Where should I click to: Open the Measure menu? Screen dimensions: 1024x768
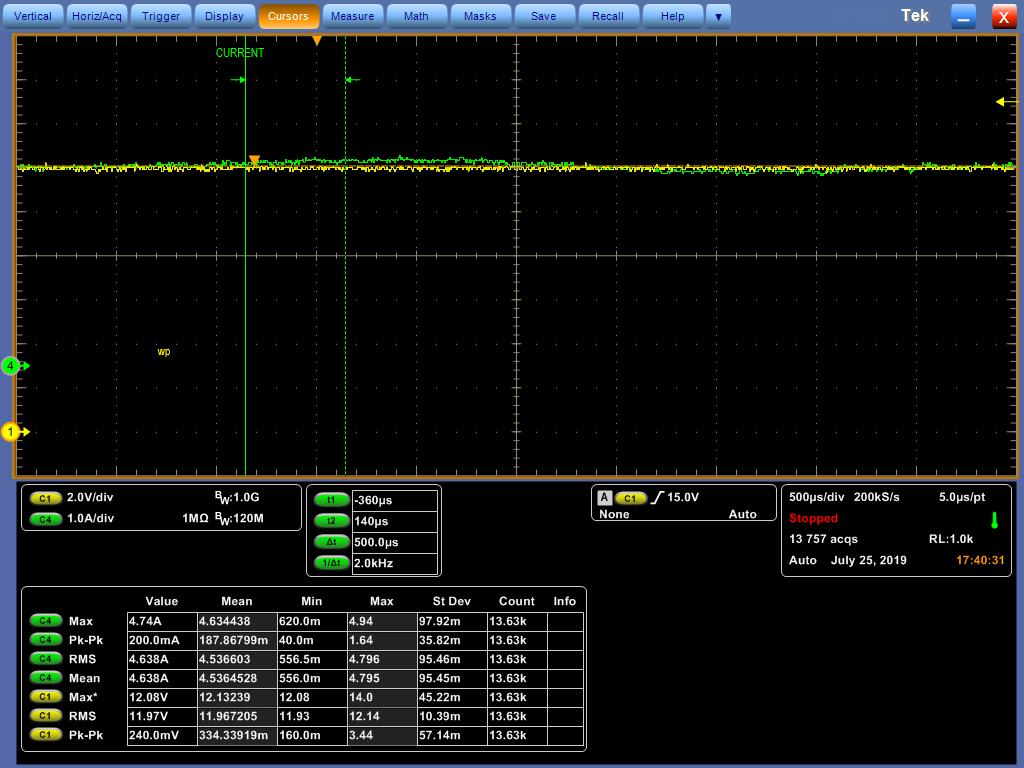point(352,16)
